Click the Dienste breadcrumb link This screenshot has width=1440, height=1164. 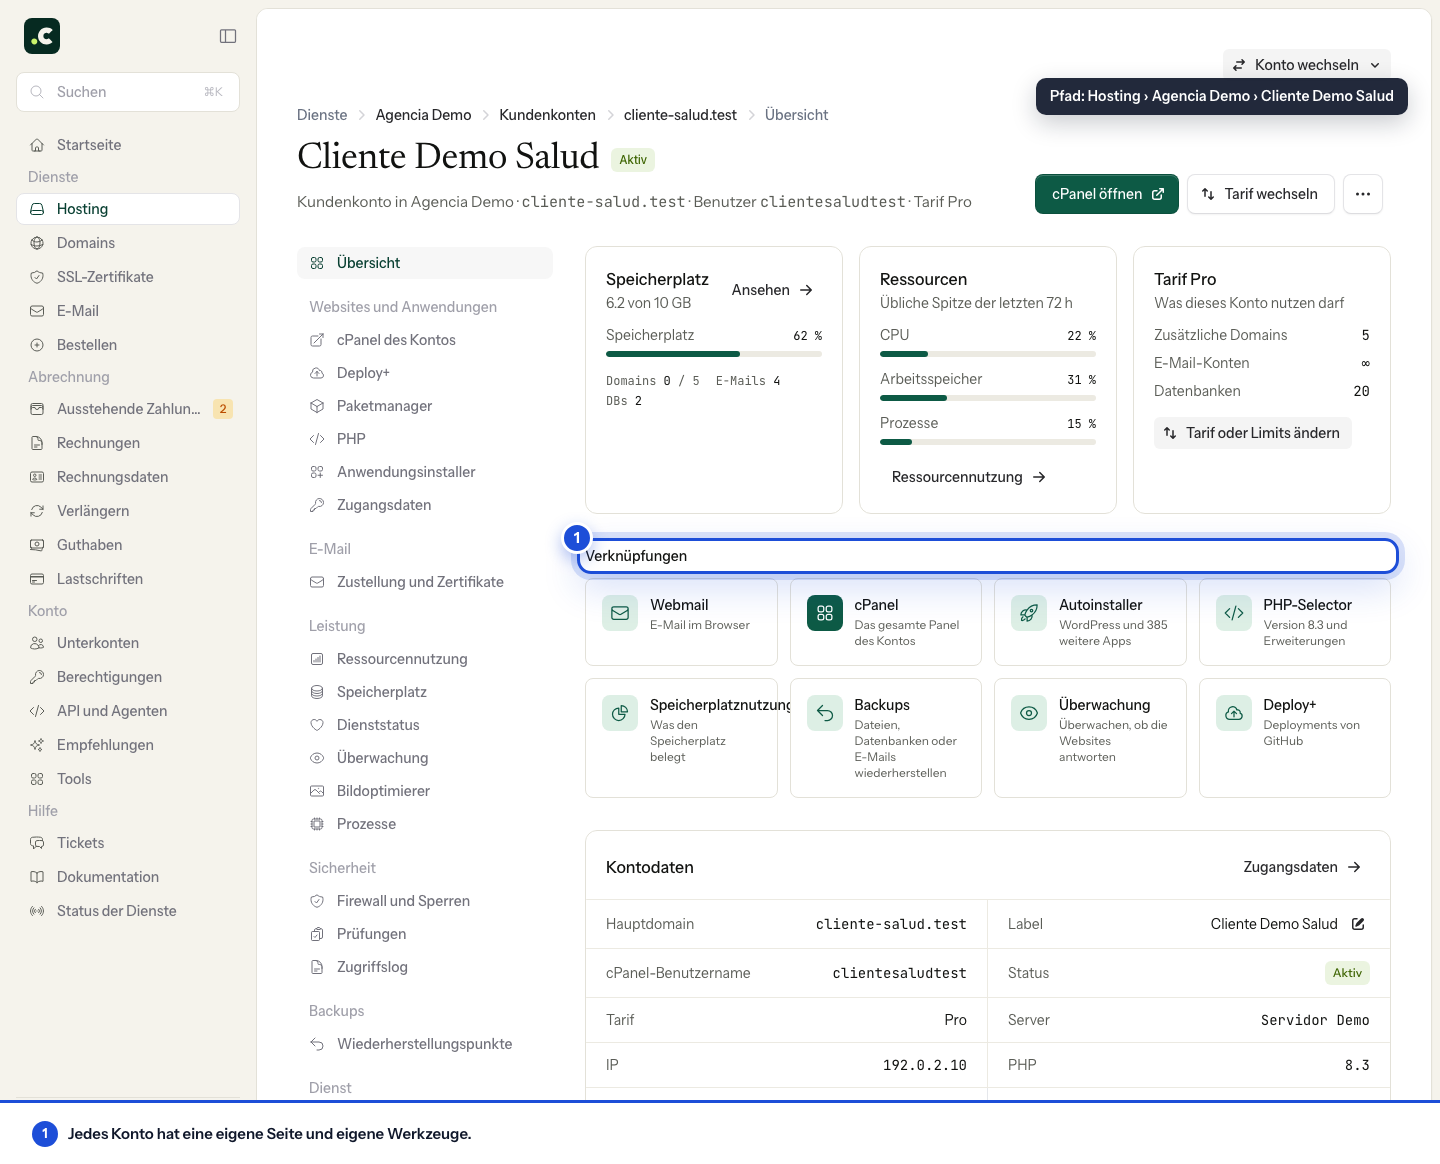(322, 115)
